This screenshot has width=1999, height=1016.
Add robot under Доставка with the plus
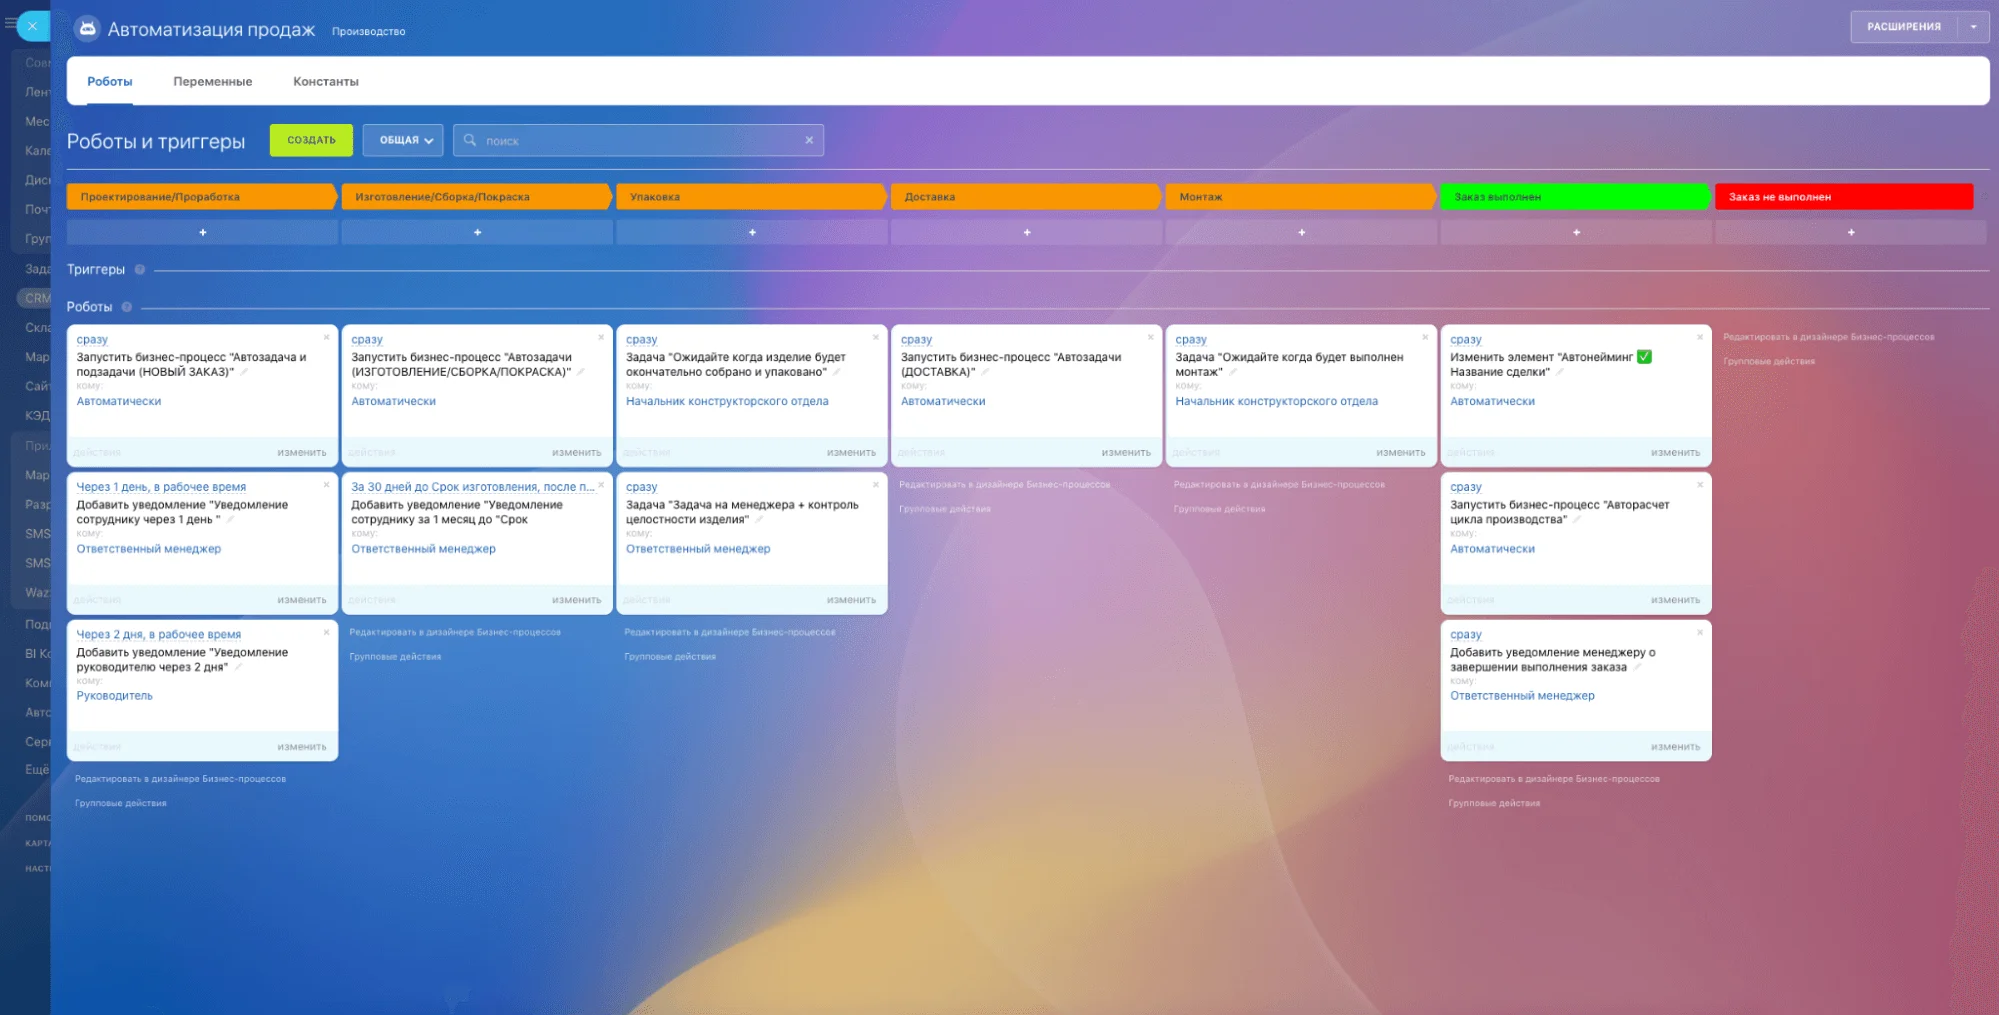click(1027, 232)
